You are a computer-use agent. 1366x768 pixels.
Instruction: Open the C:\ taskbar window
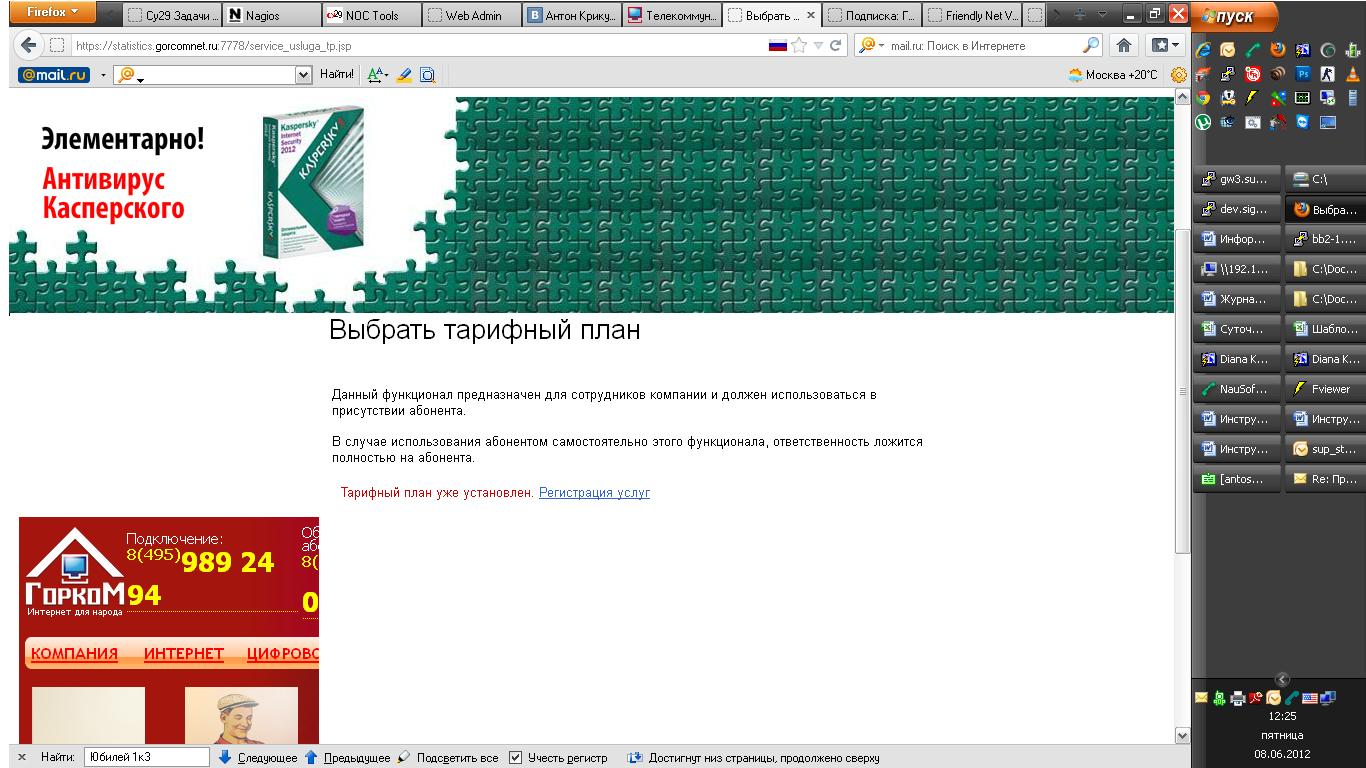click(x=1325, y=180)
